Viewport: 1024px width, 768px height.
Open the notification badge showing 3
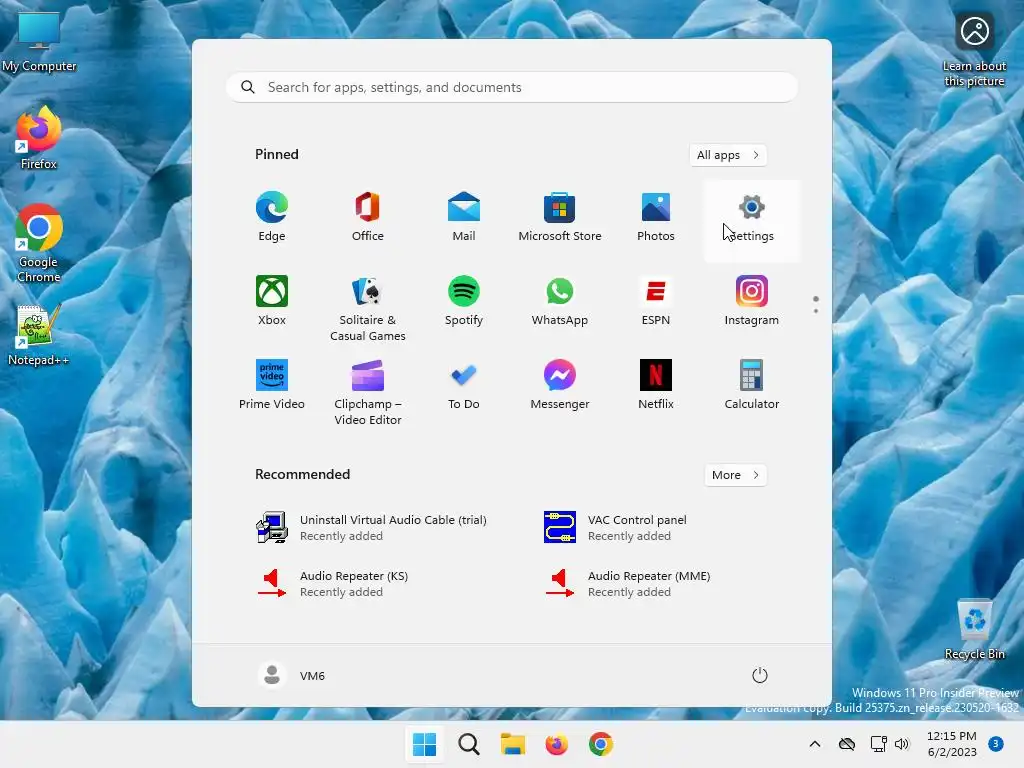pos(996,744)
